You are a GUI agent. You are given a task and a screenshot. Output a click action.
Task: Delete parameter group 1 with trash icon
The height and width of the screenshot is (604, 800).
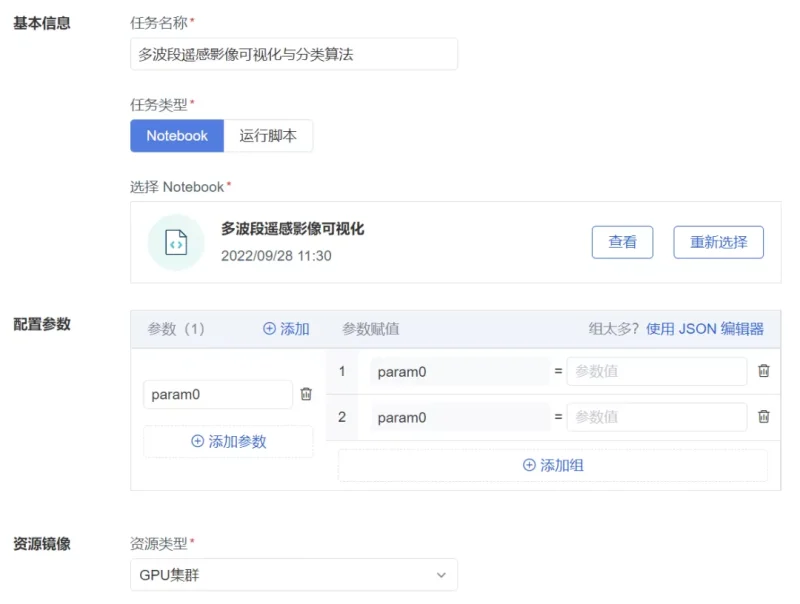(764, 371)
